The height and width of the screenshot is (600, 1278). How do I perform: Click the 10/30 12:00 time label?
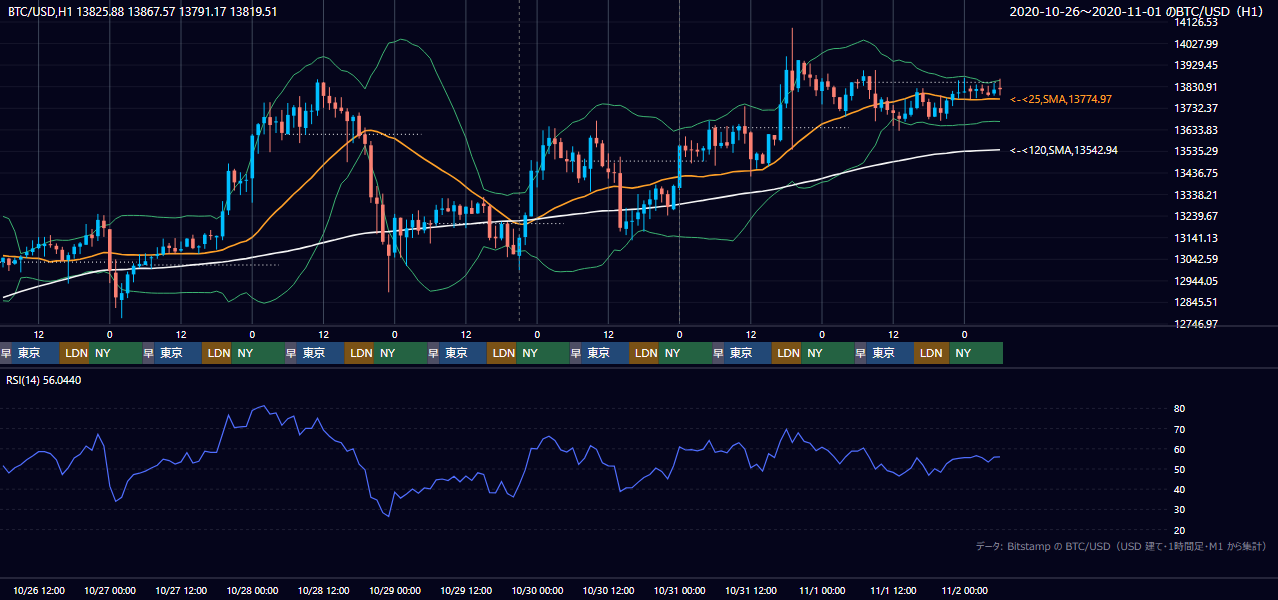pos(608,590)
